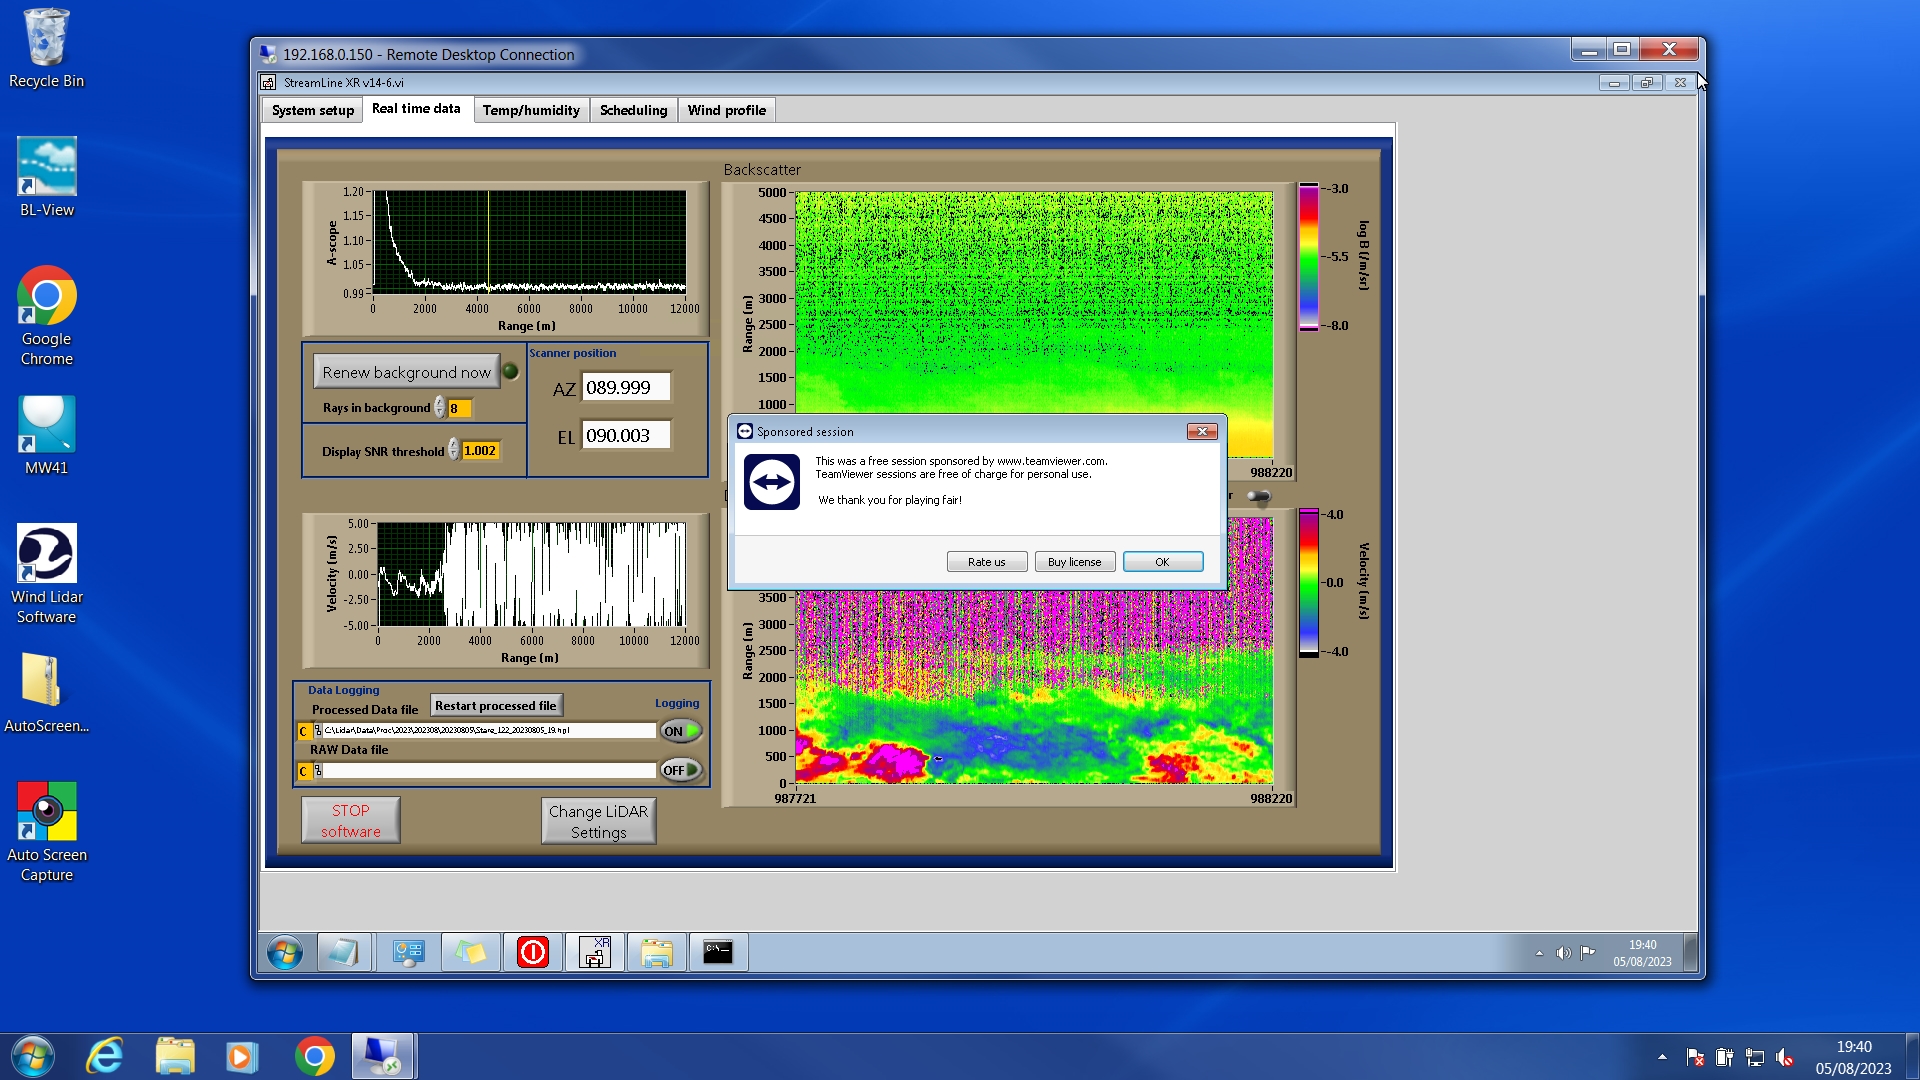The width and height of the screenshot is (1920, 1080).
Task: Switch to Wind profile tab
Action: (x=726, y=110)
